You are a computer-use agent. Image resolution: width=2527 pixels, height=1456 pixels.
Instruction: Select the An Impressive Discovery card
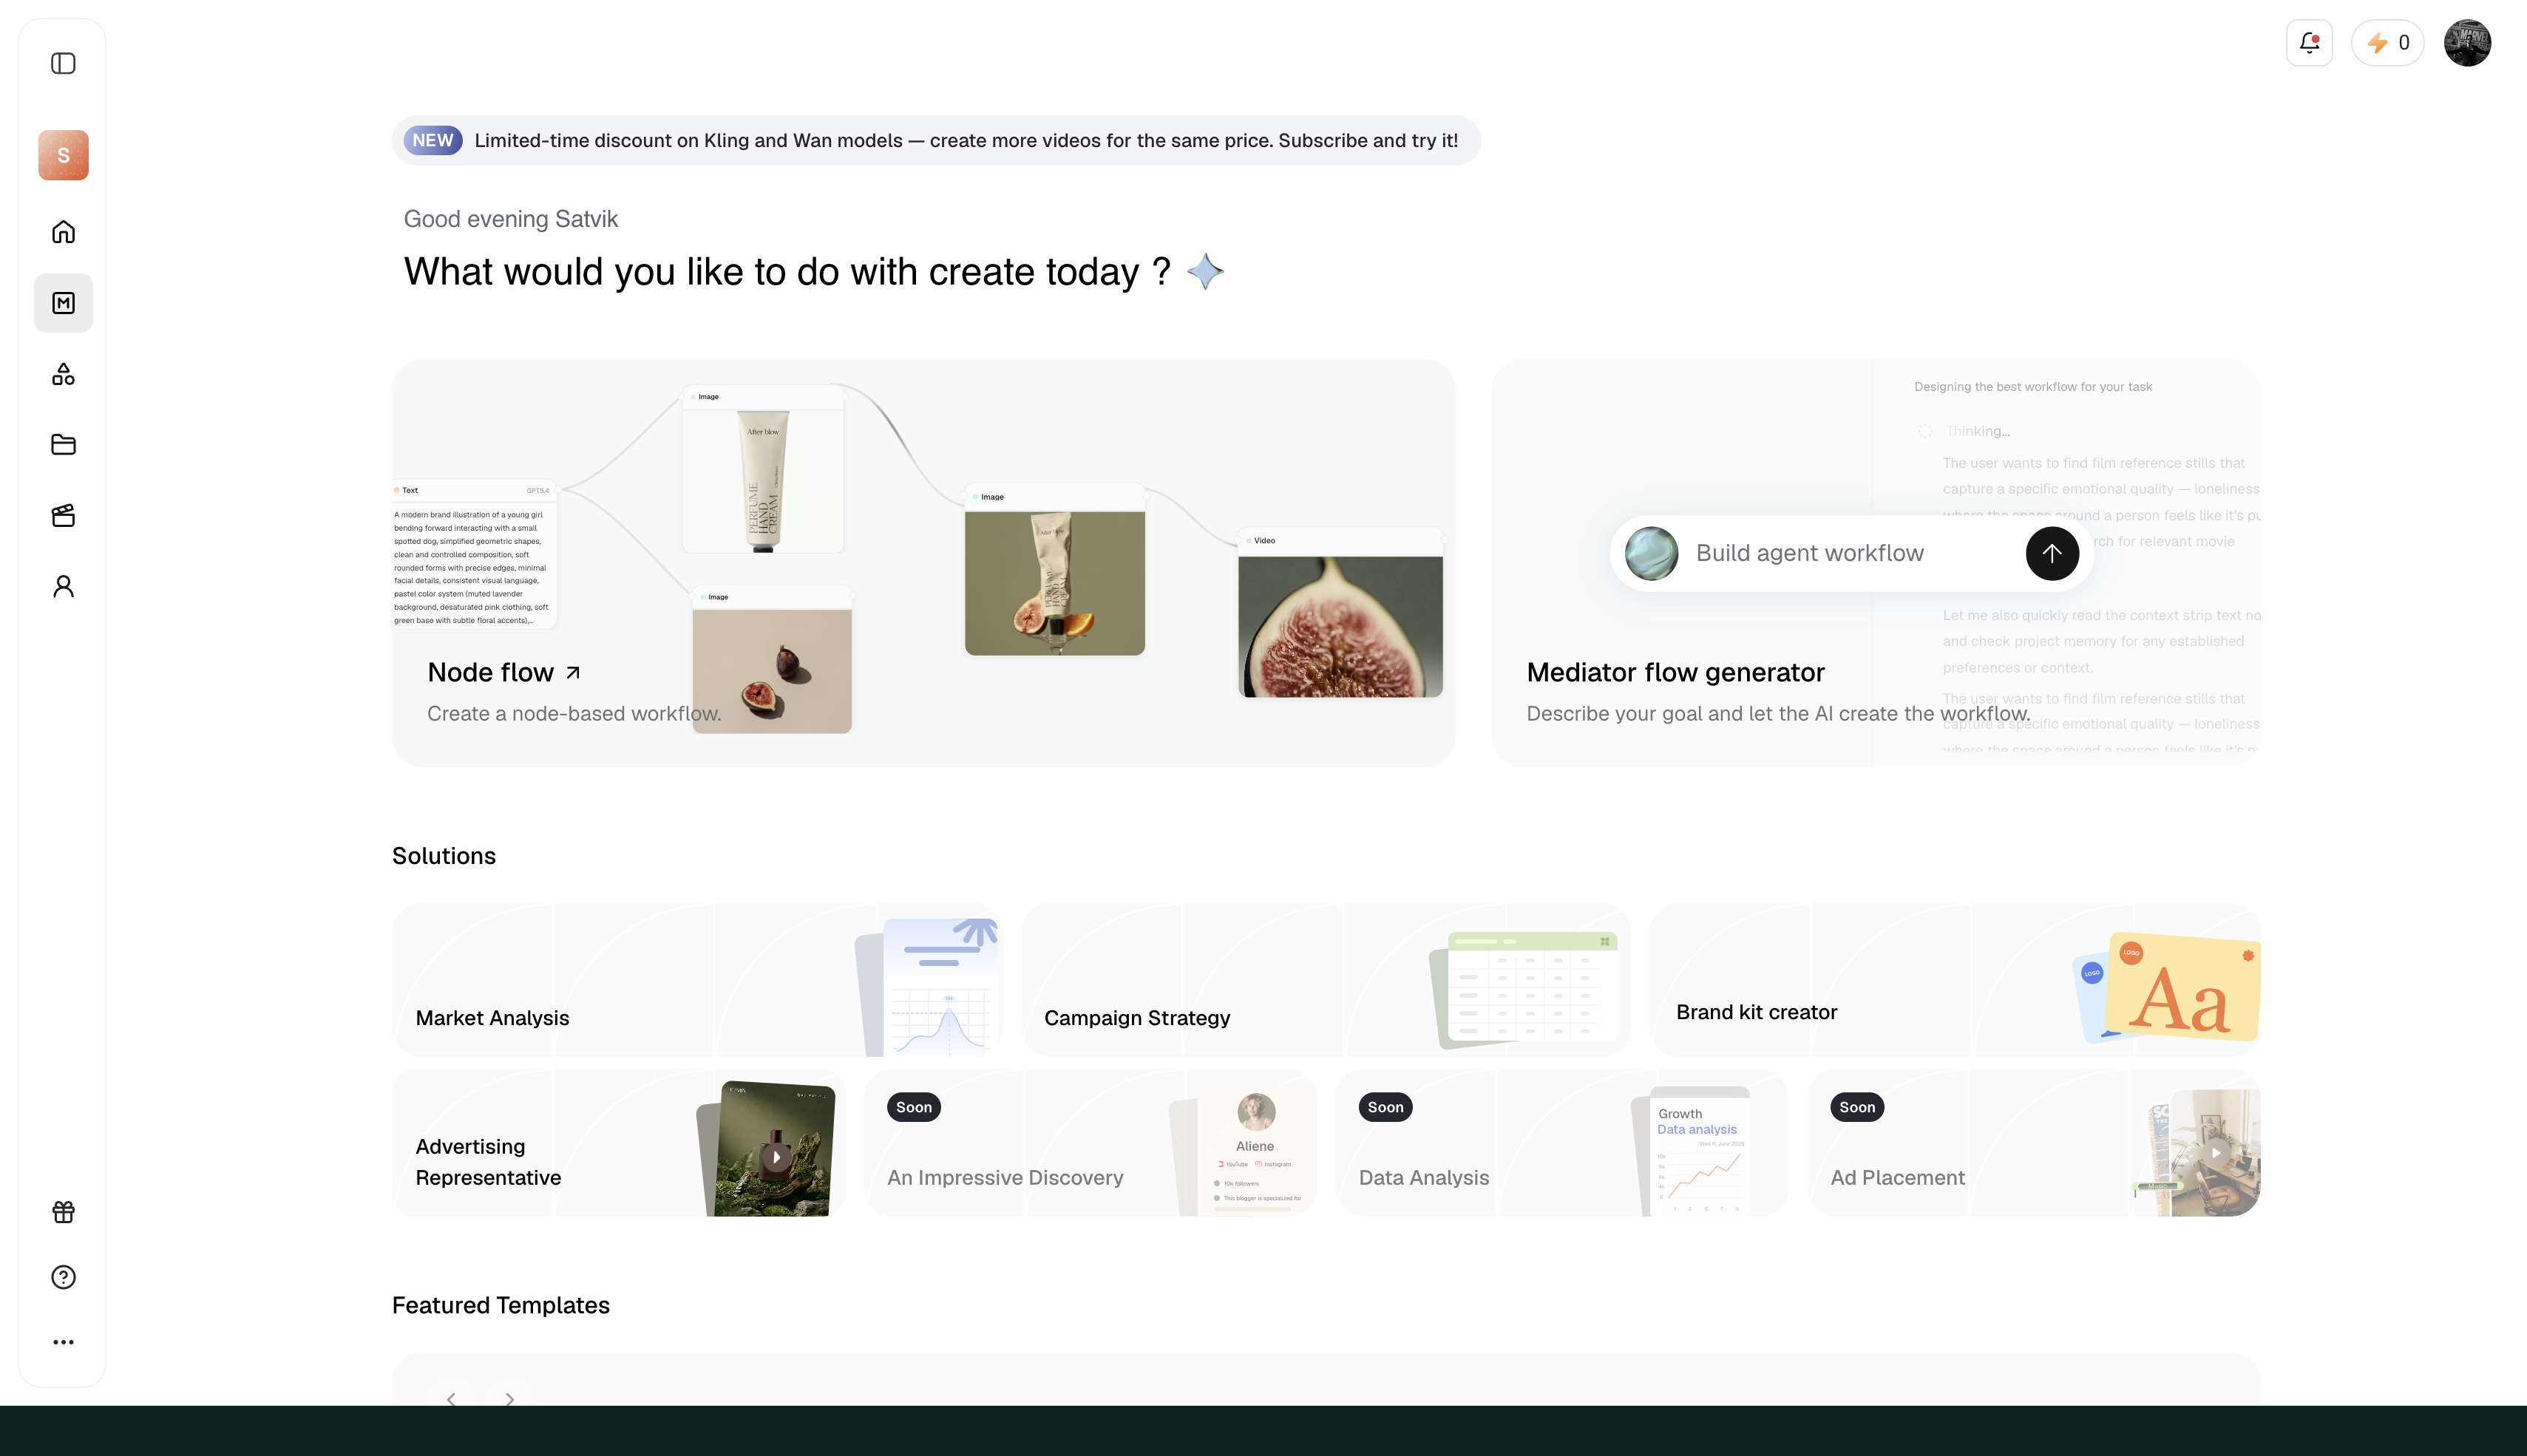(x=1090, y=1143)
